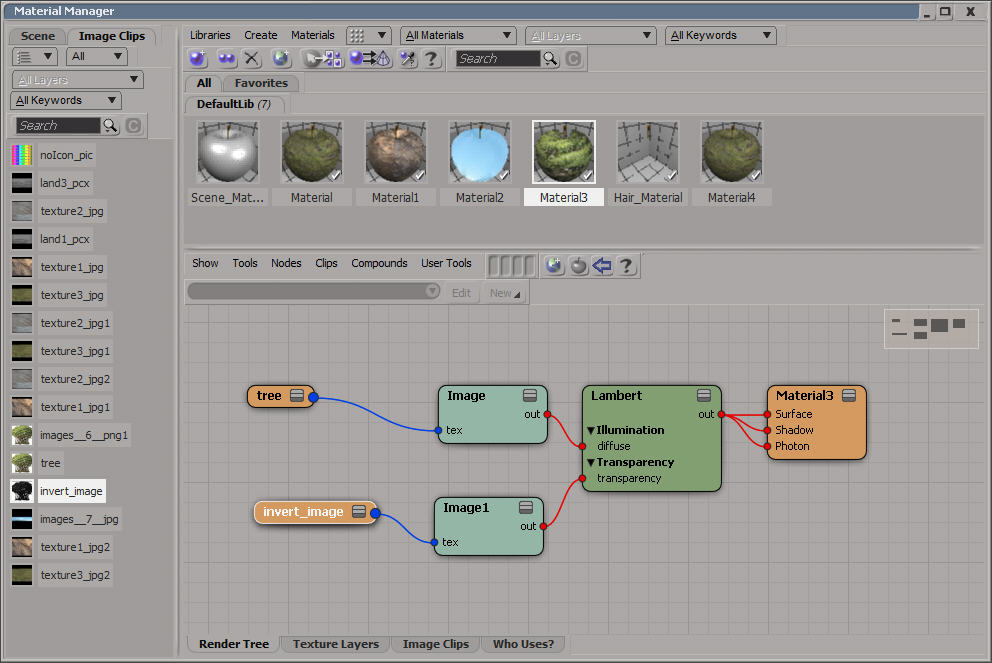This screenshot has height=663, width=992.
Task: Switch to the Image Clips tab
Action: click(x=112, y=35)
